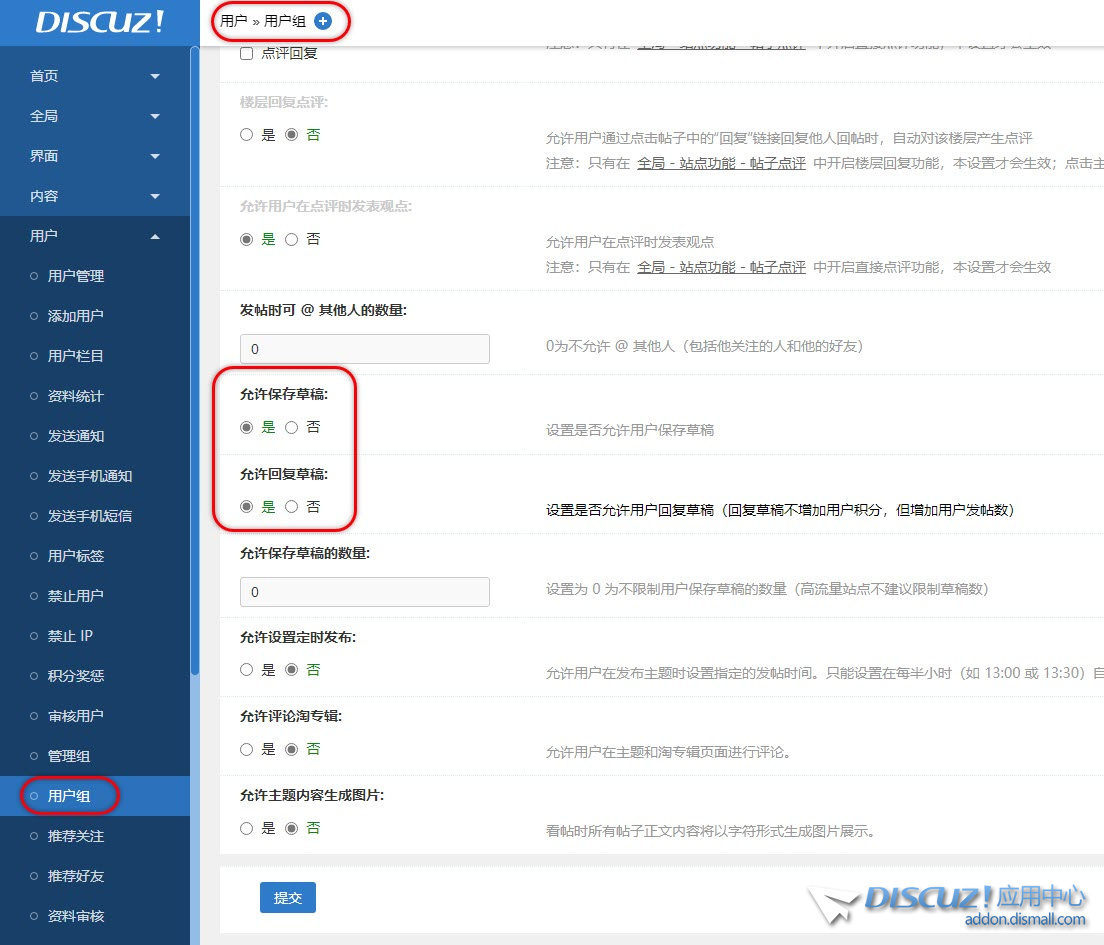
Task: Tick the 点评回复 checkbox
Action: [247, 54]
